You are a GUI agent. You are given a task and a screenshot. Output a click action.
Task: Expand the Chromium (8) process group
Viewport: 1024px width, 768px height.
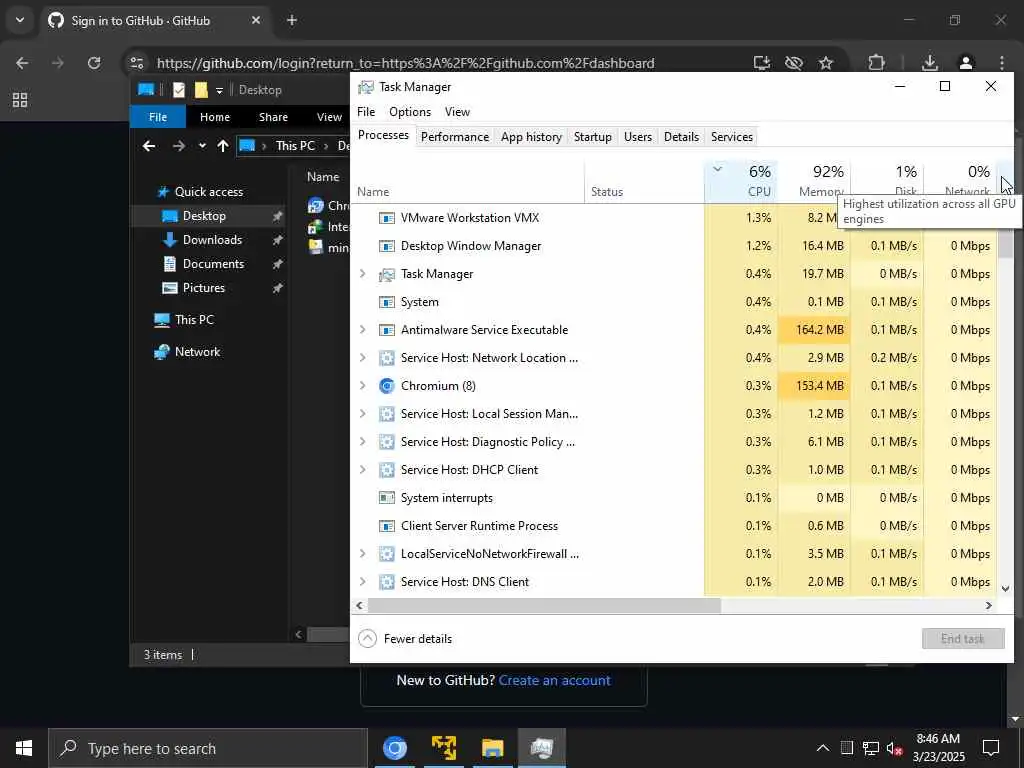[x=362, y=386]
